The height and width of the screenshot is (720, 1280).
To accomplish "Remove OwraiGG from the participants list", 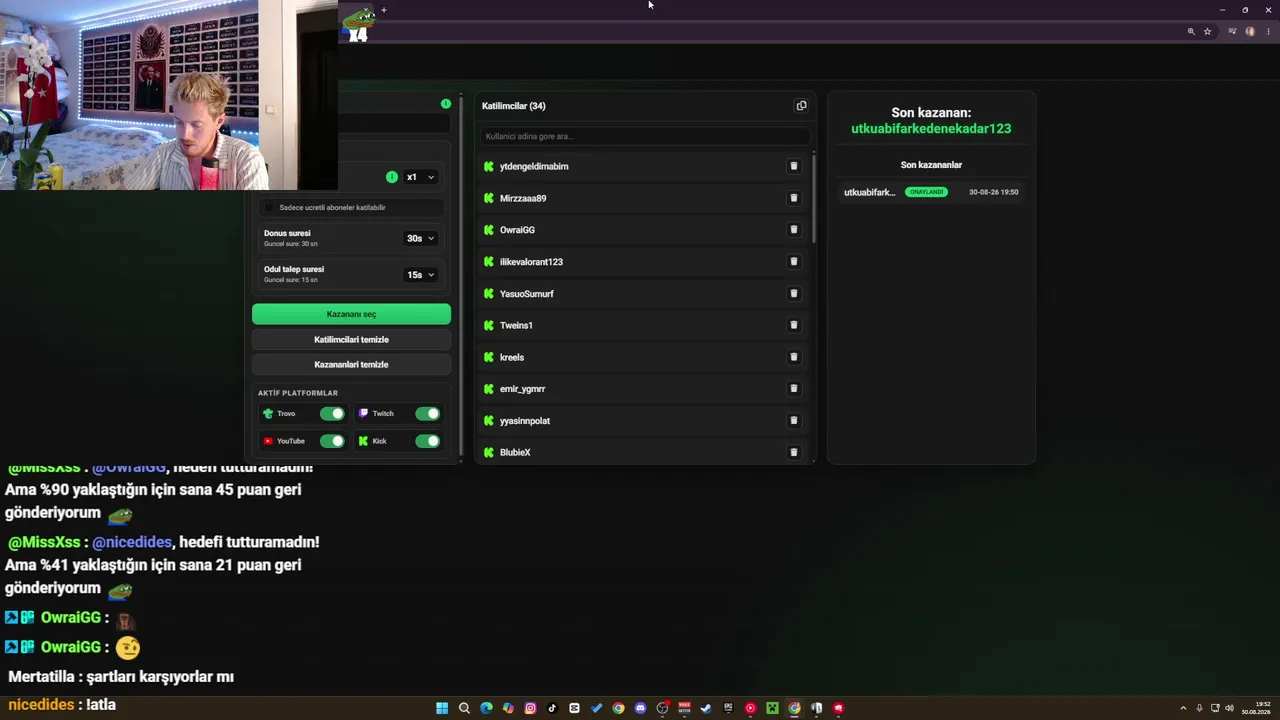I will 794,230.
